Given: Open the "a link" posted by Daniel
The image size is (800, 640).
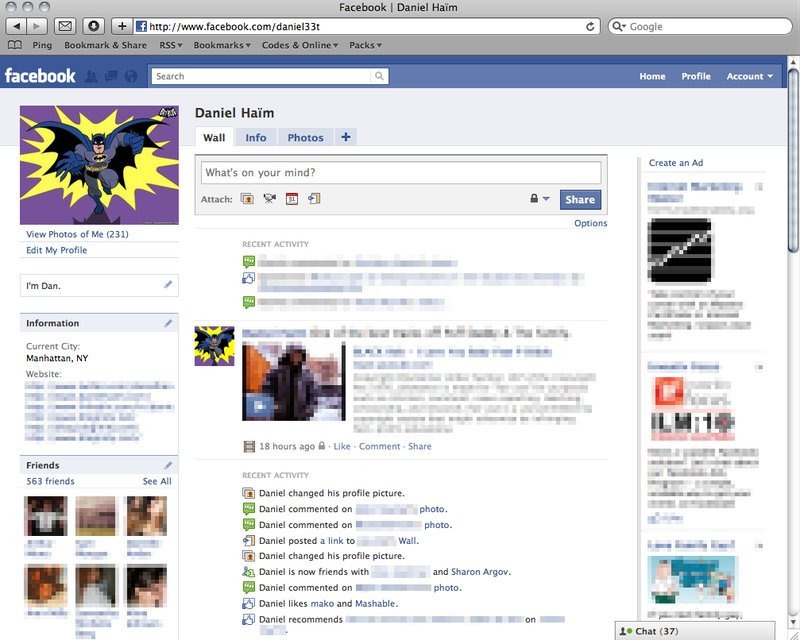Looking at the screenshot, I should coord(332,540).
